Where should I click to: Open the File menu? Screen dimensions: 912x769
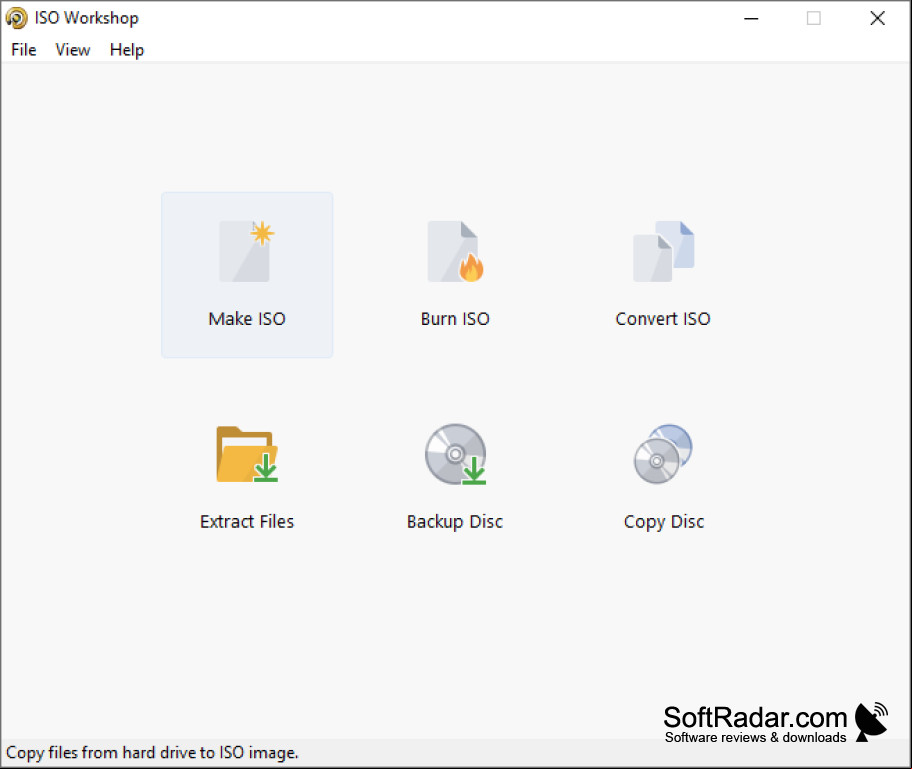(x=24, y=50)
